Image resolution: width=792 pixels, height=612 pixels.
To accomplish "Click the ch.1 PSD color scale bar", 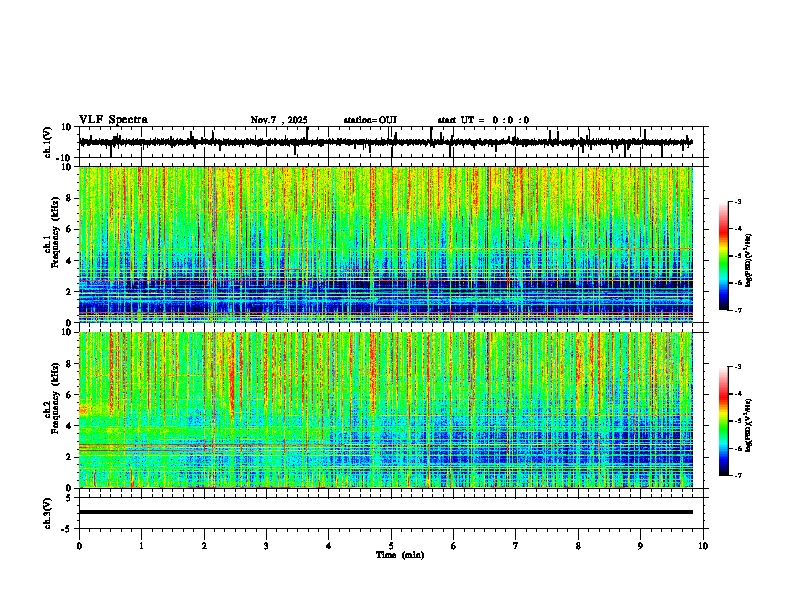I will pyautogui.click(x=724, y=256).
